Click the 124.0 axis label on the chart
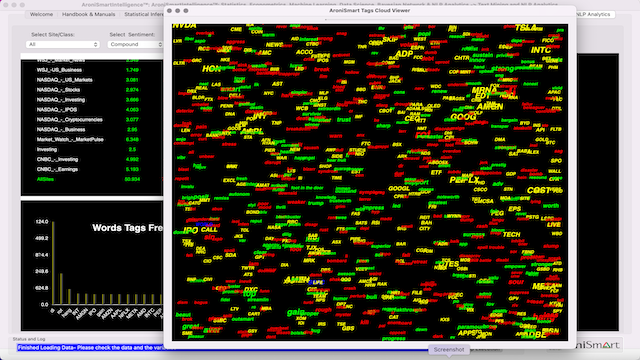Screen dimensions: 640x360 [x=42, y=222]
